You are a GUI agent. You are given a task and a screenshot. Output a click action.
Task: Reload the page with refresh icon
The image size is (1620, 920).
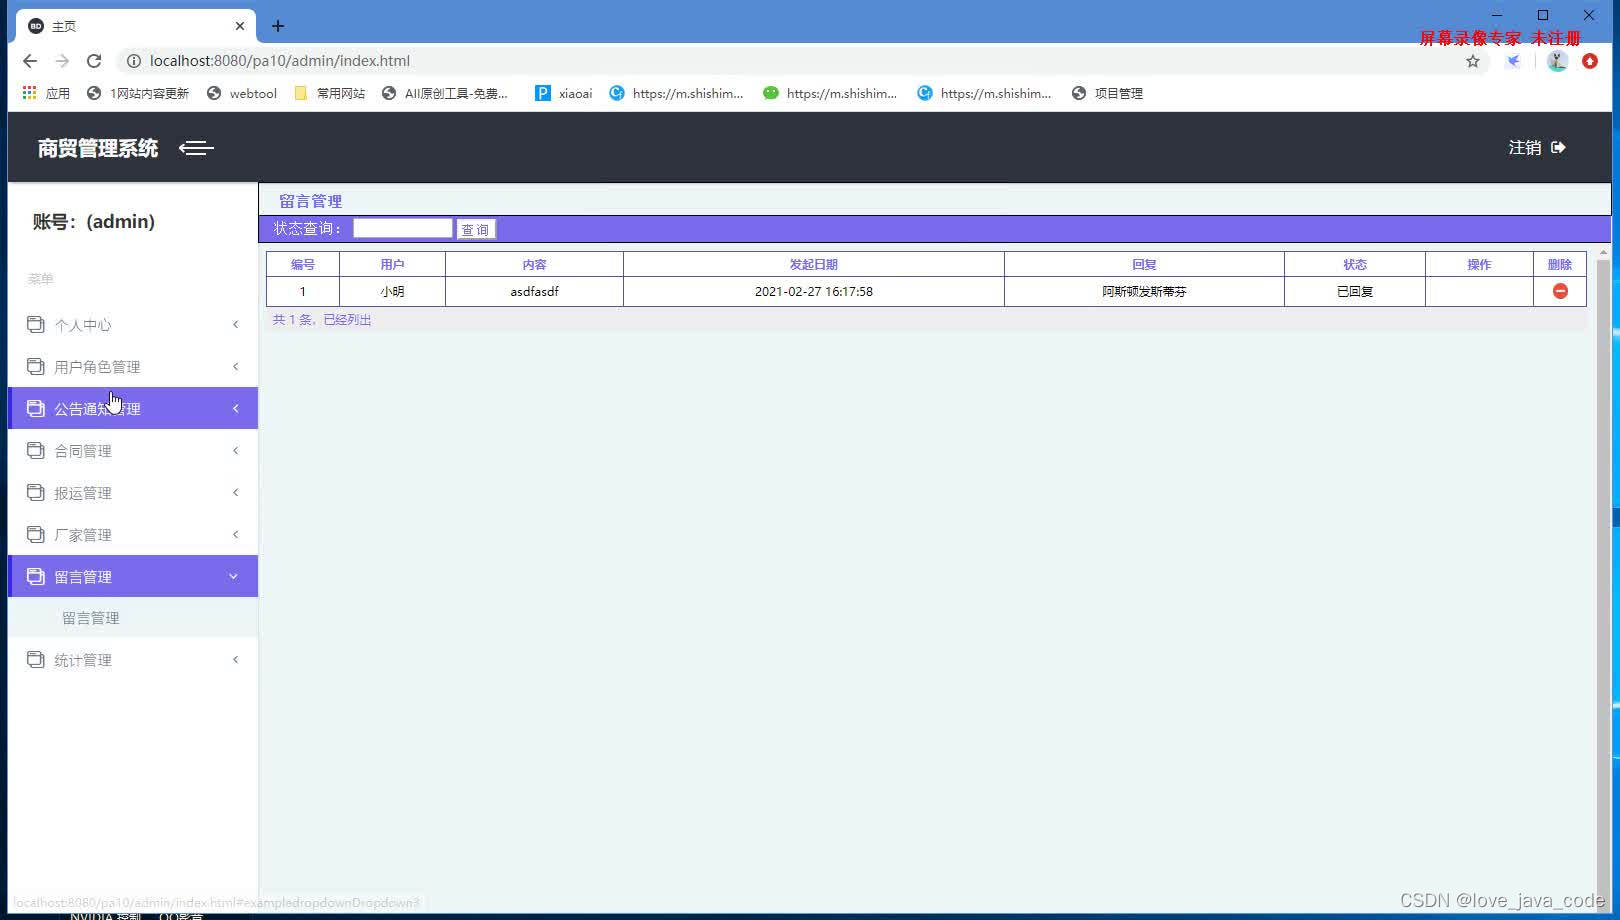click(x=94, y=61)
